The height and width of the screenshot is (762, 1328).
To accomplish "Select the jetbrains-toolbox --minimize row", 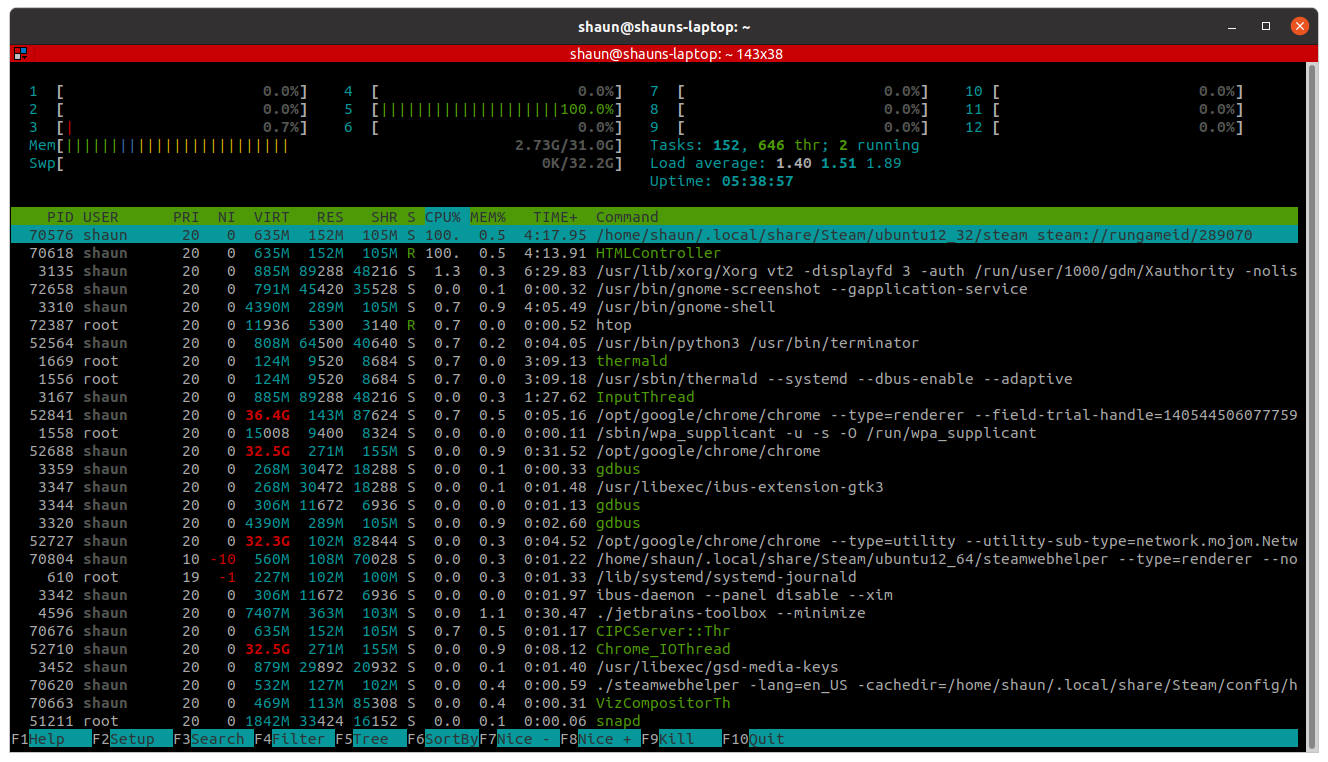I will point(654,613).
